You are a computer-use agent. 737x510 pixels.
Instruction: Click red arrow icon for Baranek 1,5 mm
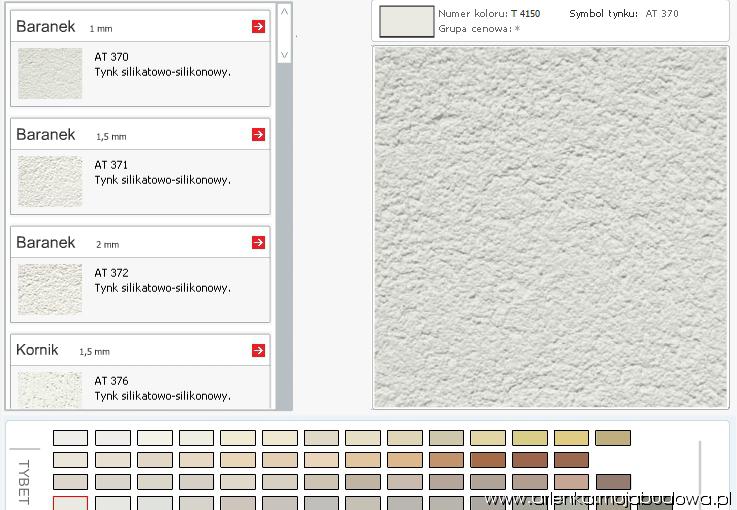pyautogui.click(x=259, y=134)
